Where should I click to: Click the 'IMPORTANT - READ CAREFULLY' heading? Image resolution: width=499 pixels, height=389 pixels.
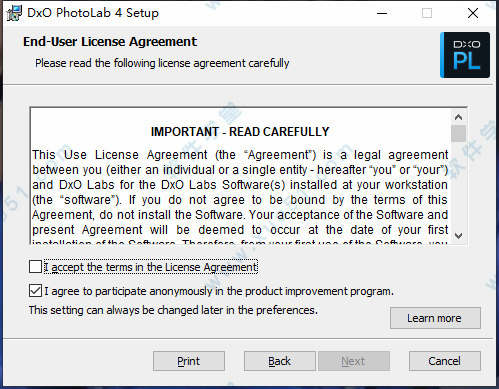(x=240, y=132)
